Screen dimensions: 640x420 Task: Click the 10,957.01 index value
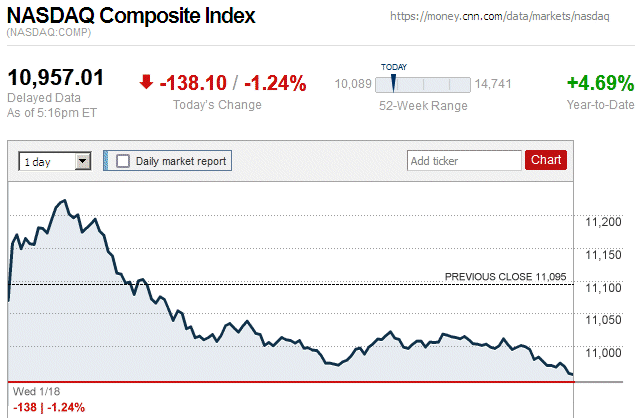click(x=56, y=79)
